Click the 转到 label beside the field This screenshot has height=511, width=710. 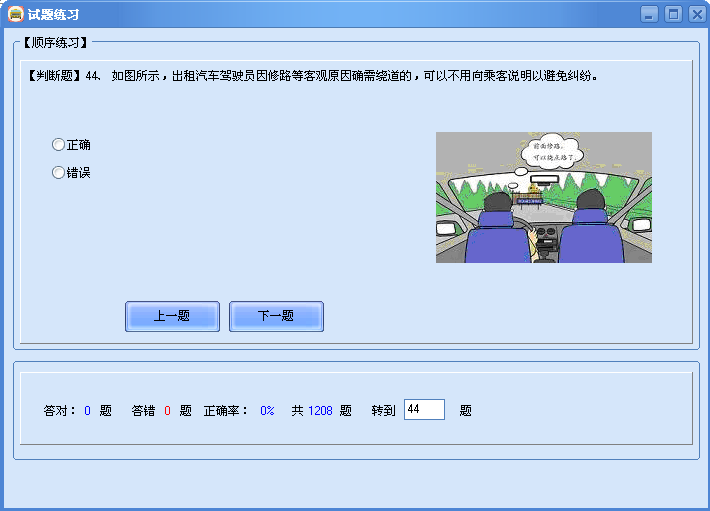coord(383,411)
